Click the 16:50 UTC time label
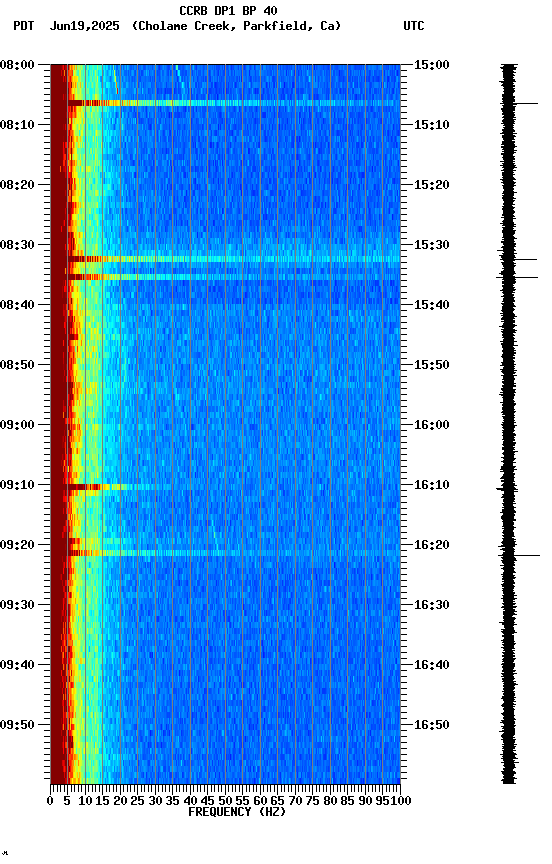Image resolution: width=552 pixels, height=864 pixels. coord(431,725)
